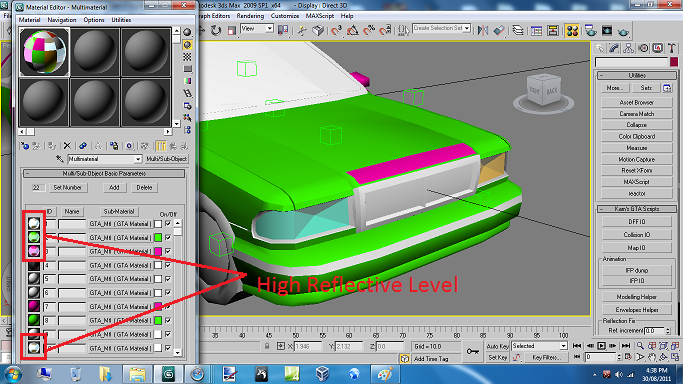Click the Select and Scale tool icon
Screen dimensions: 683x384
[232, 30]
